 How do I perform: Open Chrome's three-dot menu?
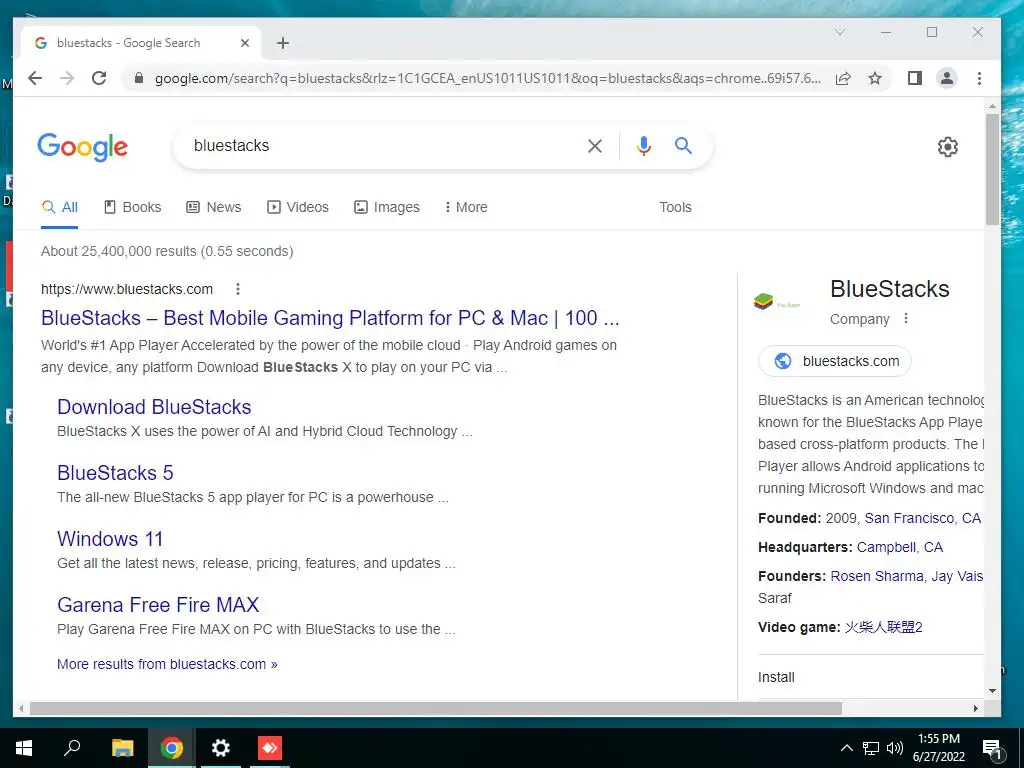[x=979, y=78]
